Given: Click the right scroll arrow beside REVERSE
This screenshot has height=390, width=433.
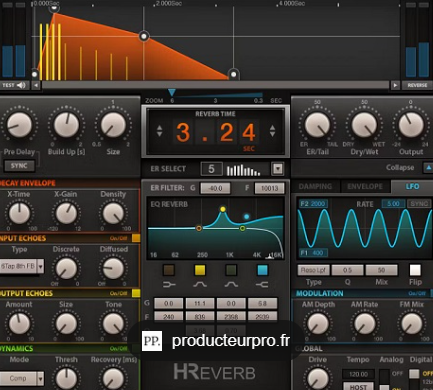Looking at the screenshot, I should (395, 85).
